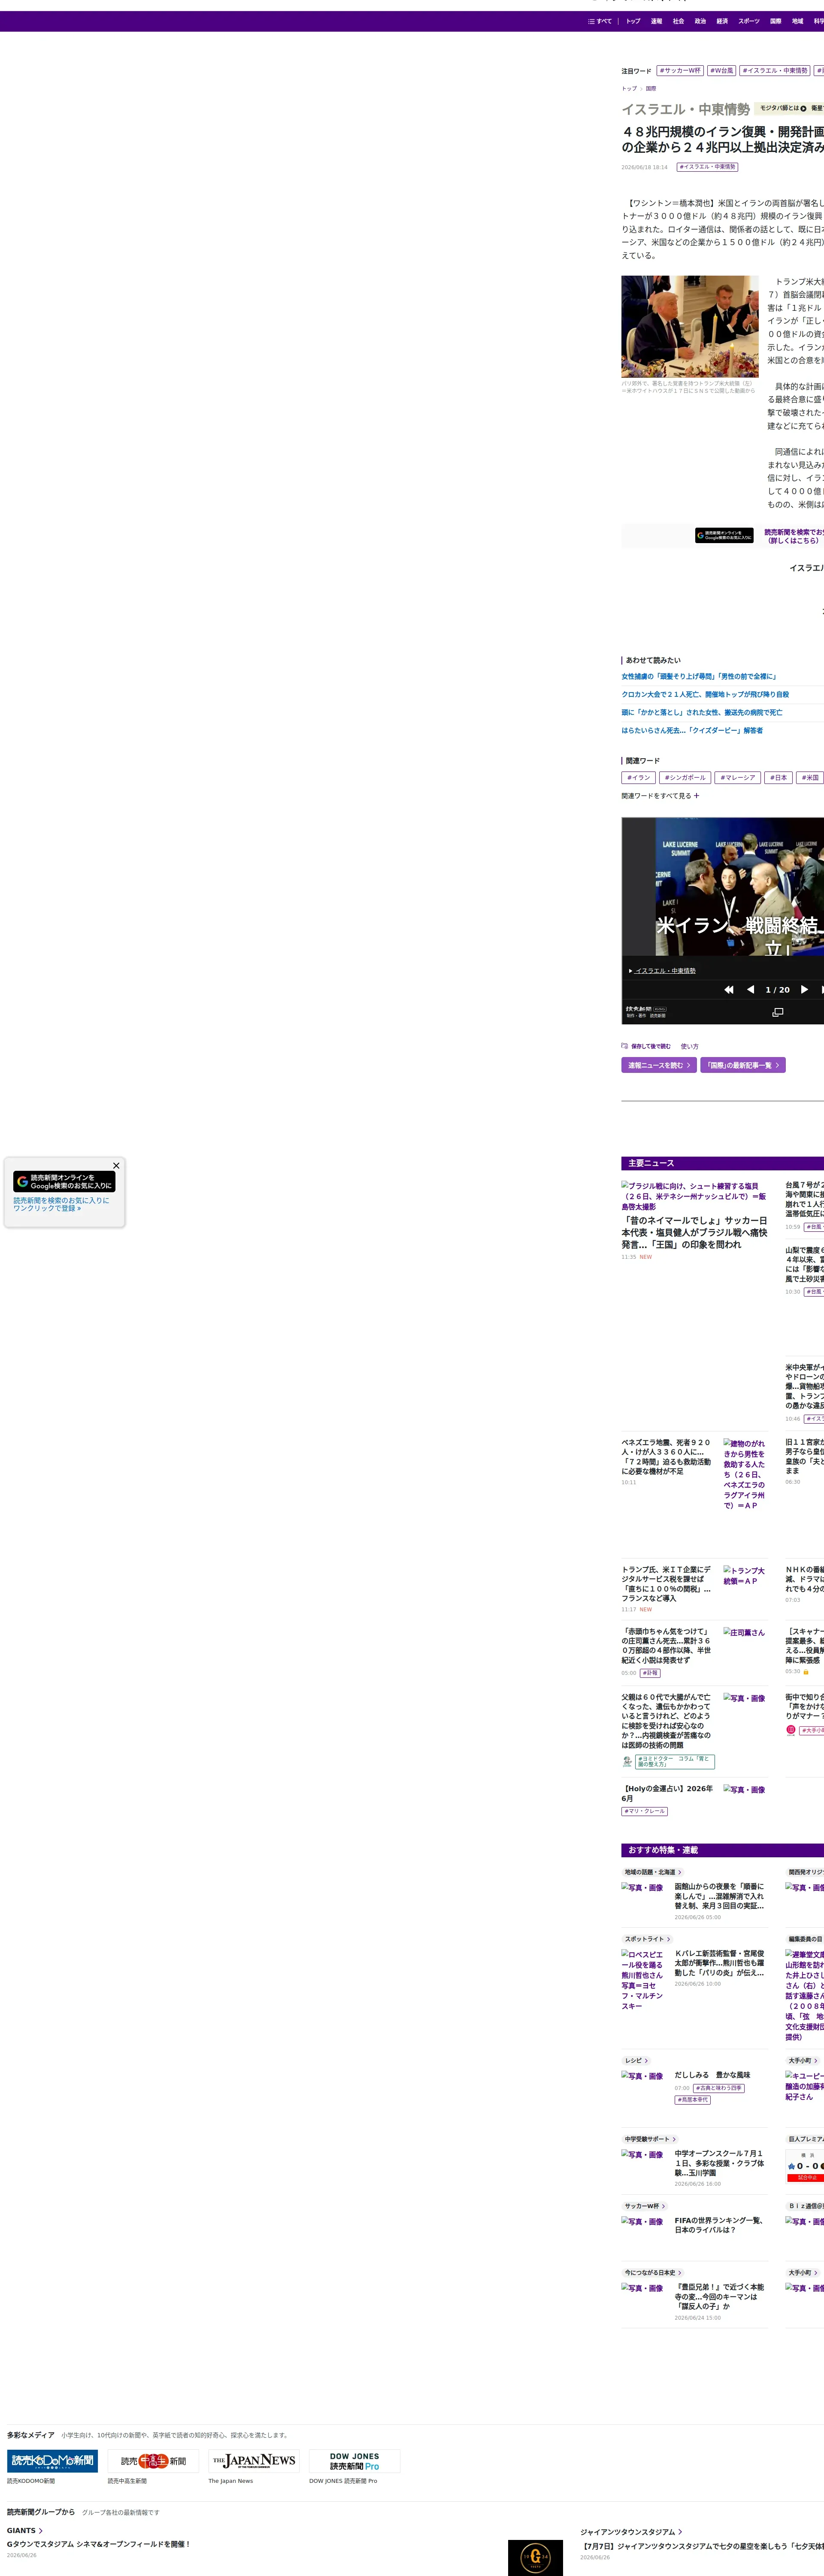Open the related article about 「頭髪そり上げ尋問」
824x2576 pixels.
tap(699, 676)
